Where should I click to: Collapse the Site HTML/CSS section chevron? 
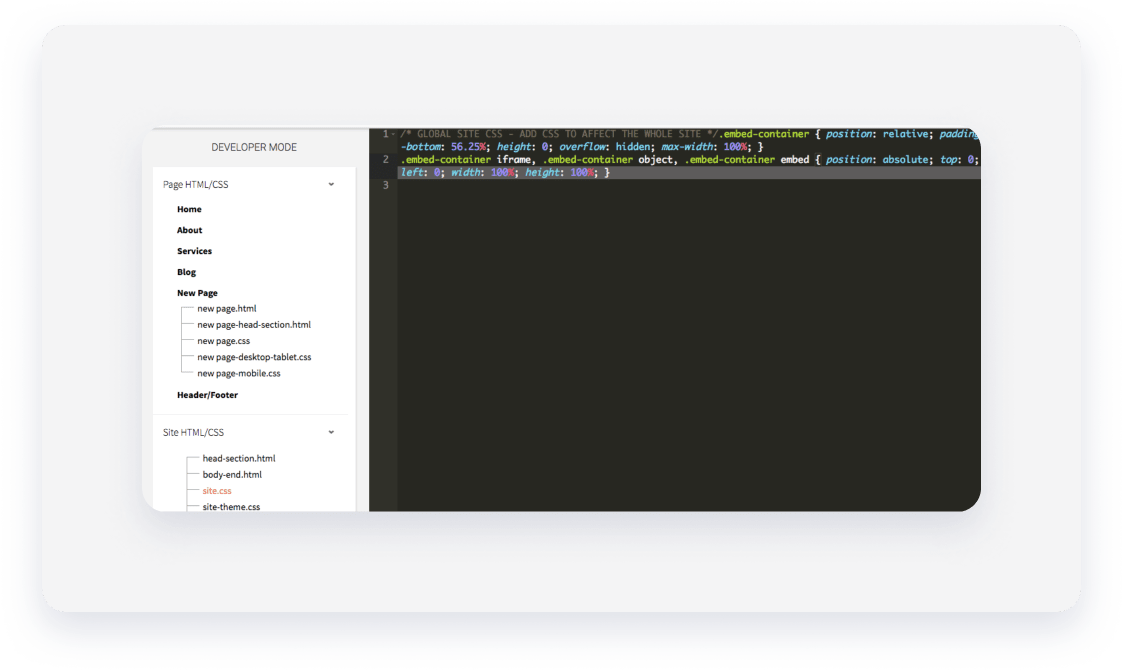331,433
